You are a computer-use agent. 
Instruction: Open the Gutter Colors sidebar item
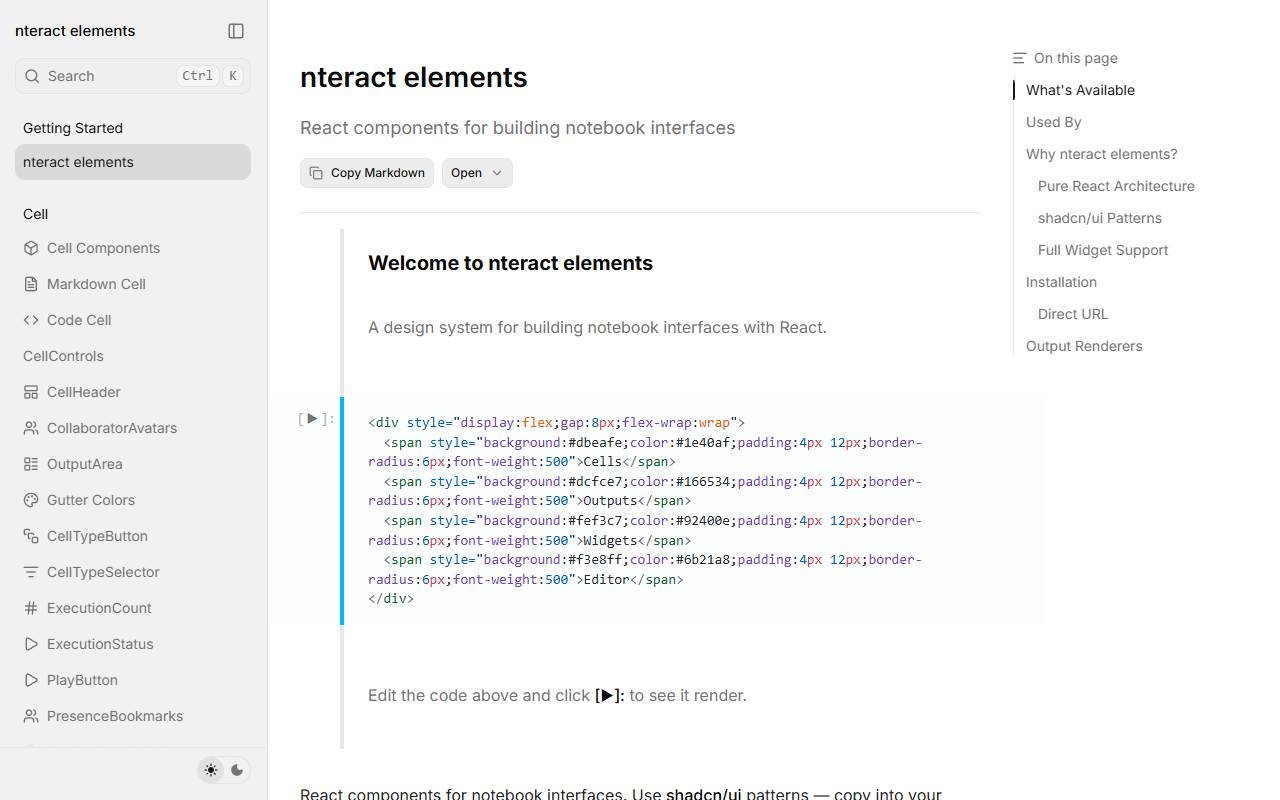tap(133, 500)
